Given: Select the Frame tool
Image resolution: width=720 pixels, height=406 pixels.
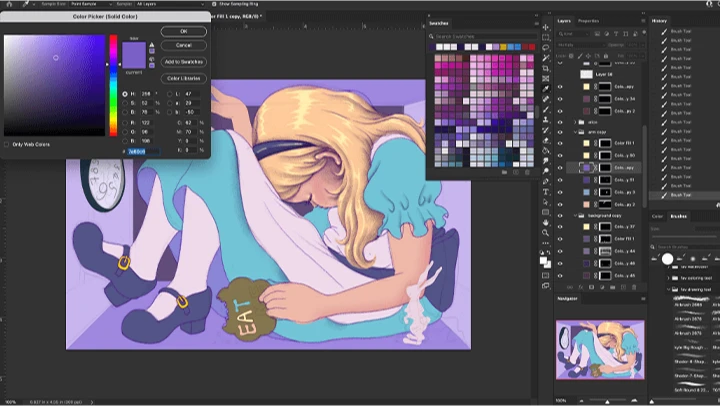Looking at the screenshot, I should [546, 79].
